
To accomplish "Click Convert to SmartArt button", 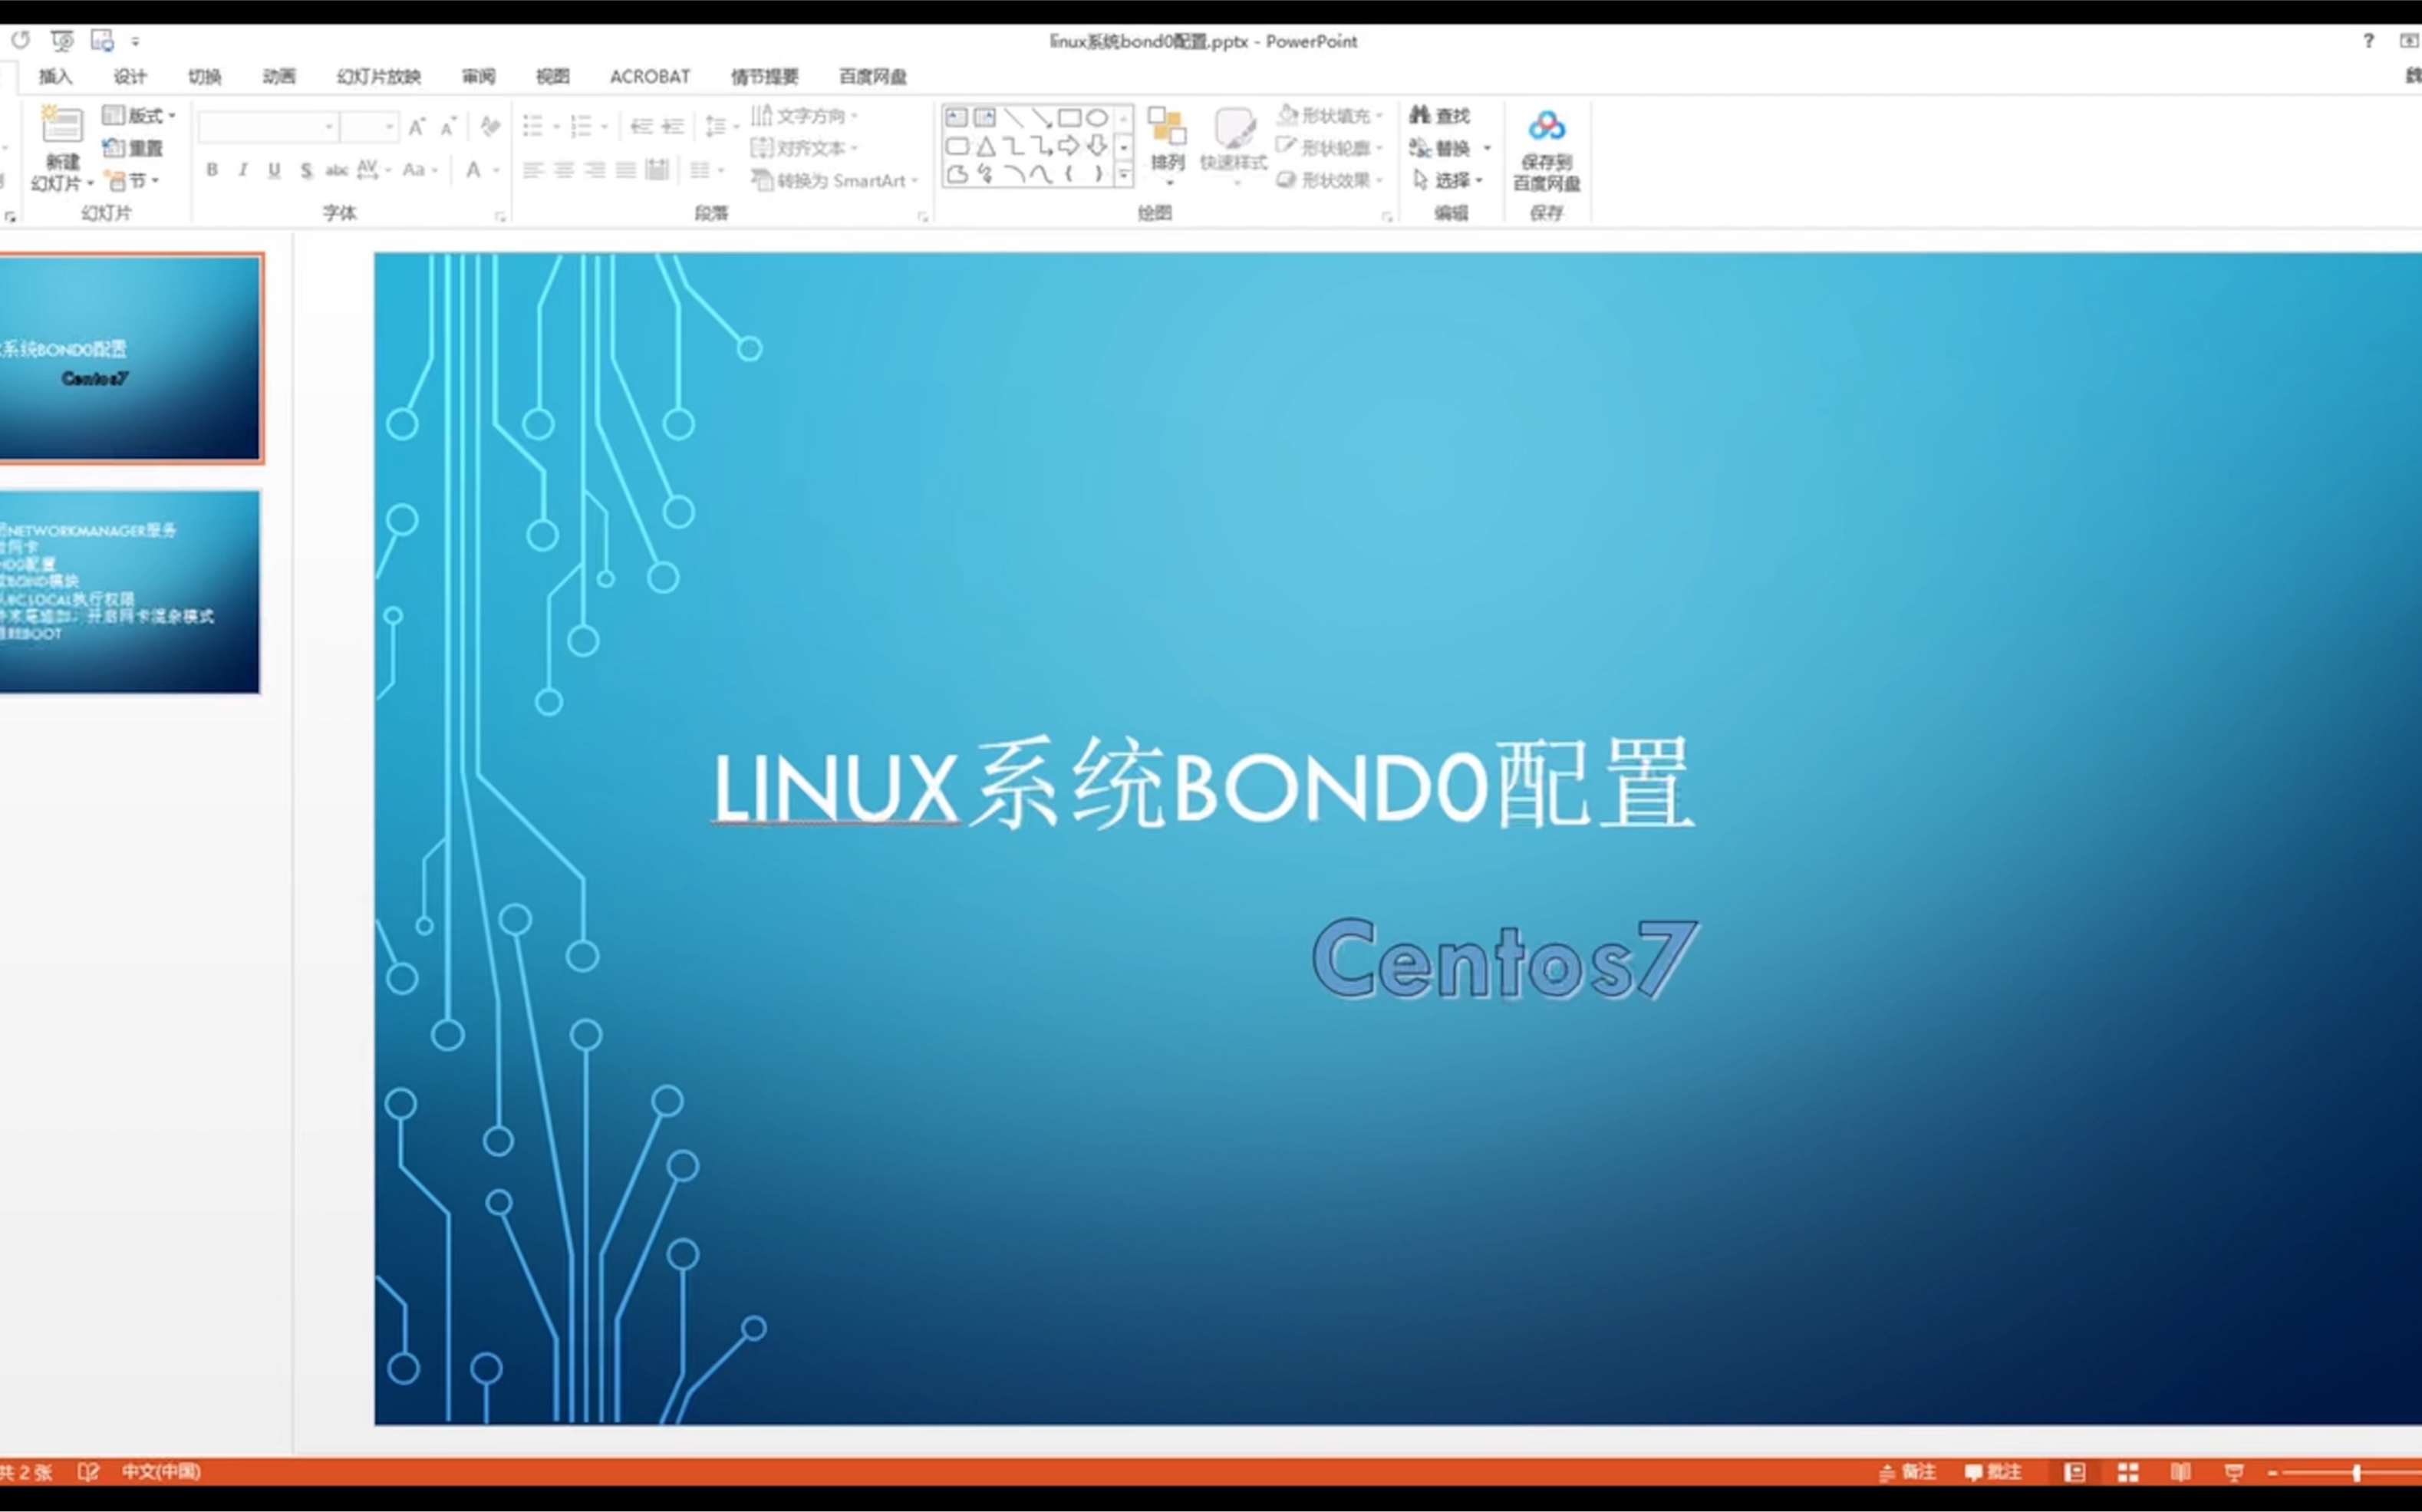I will 835,181.
